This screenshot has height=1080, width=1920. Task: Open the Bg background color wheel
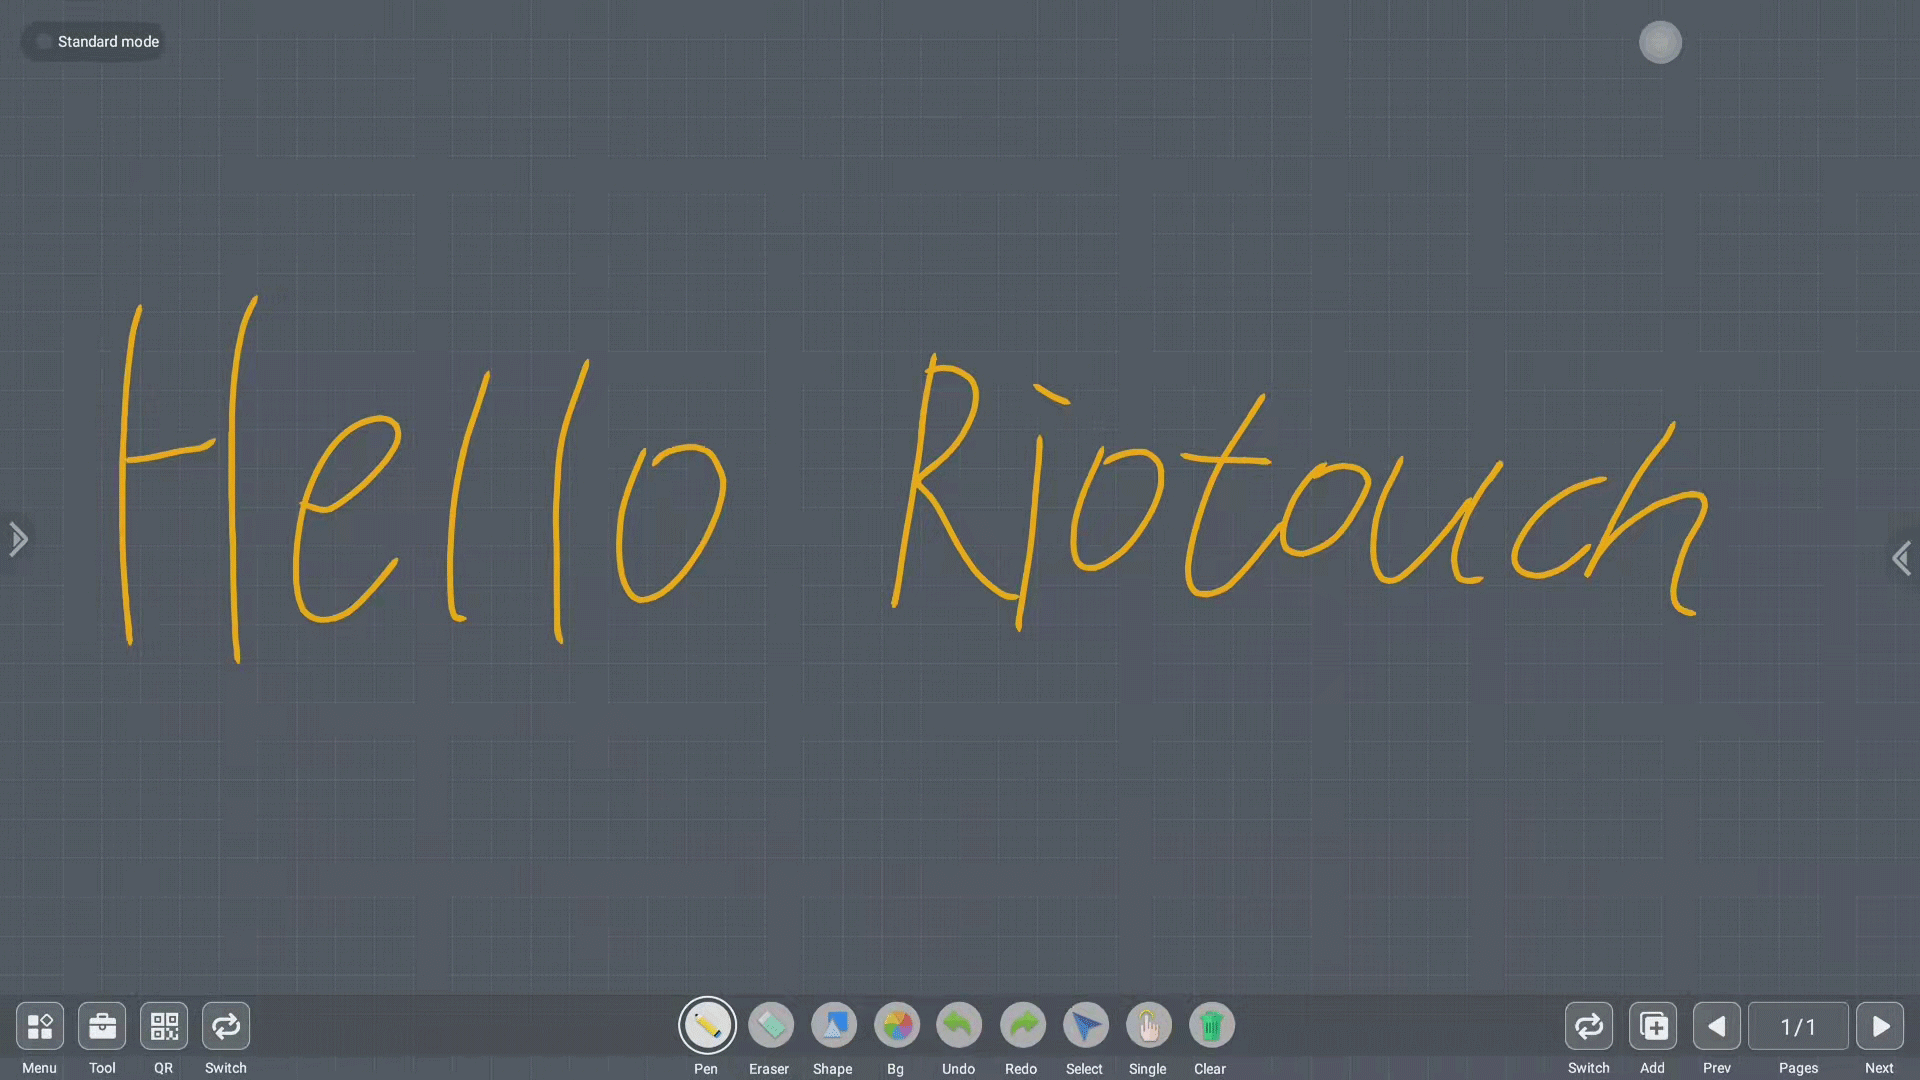896,1025
